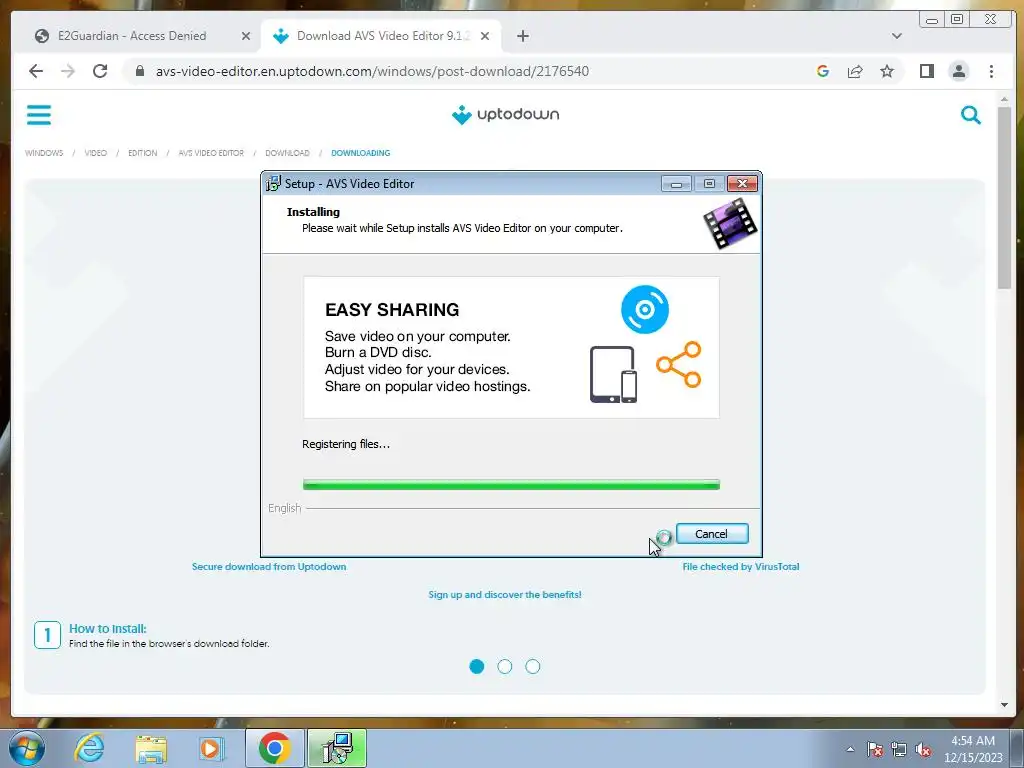Click the tablet and phone devices icon
The width and height of the screenshot is (1024, 768).
click(613, 374)
